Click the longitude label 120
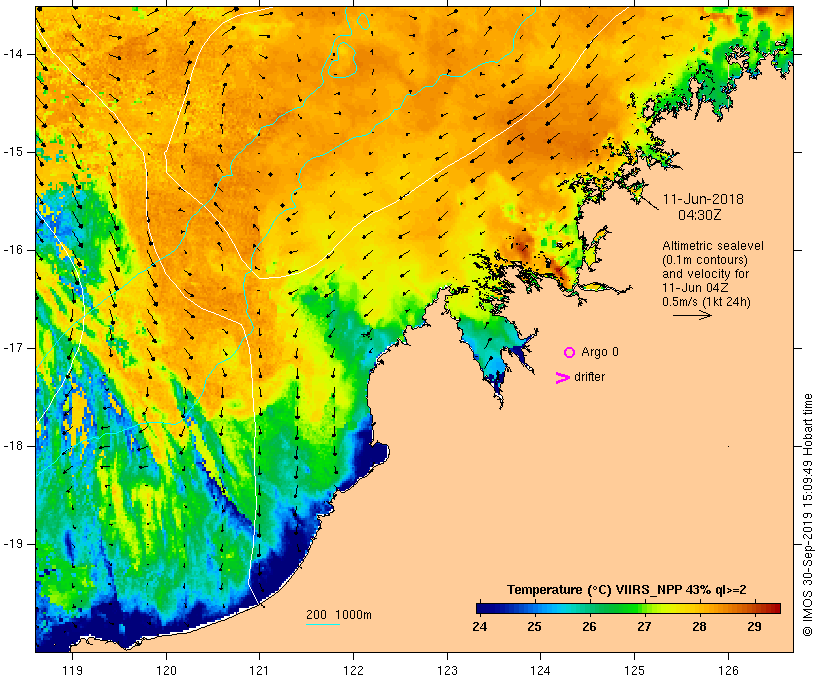This screenshot has width=820, height=680. (166, 670)
